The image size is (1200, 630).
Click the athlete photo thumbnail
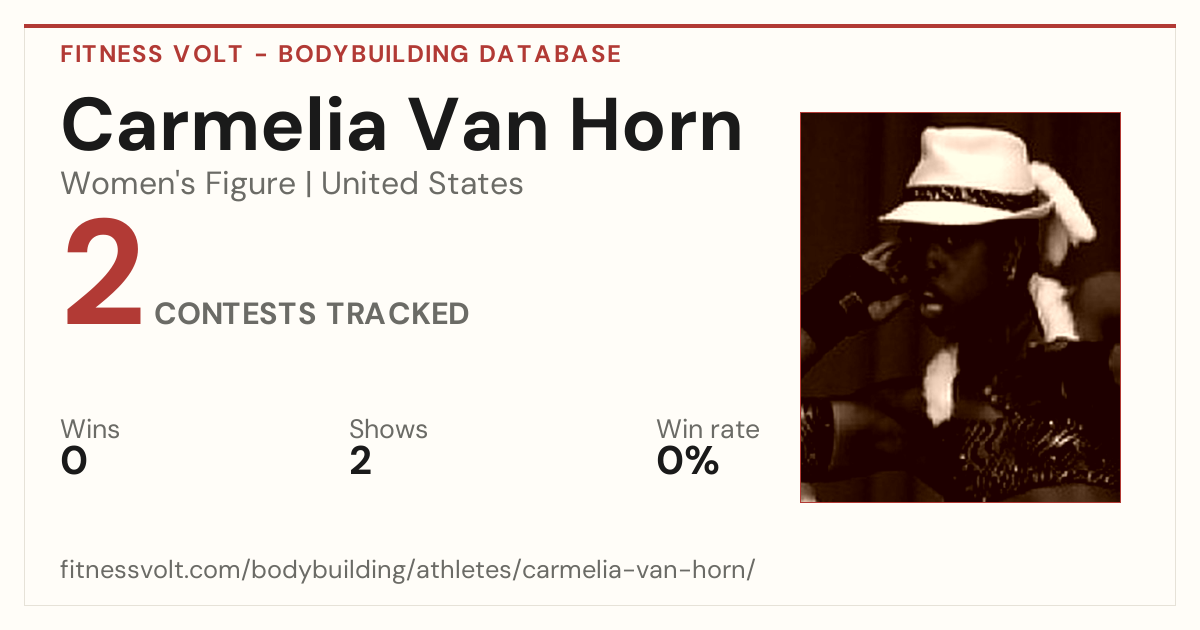[x=960, y=307]
